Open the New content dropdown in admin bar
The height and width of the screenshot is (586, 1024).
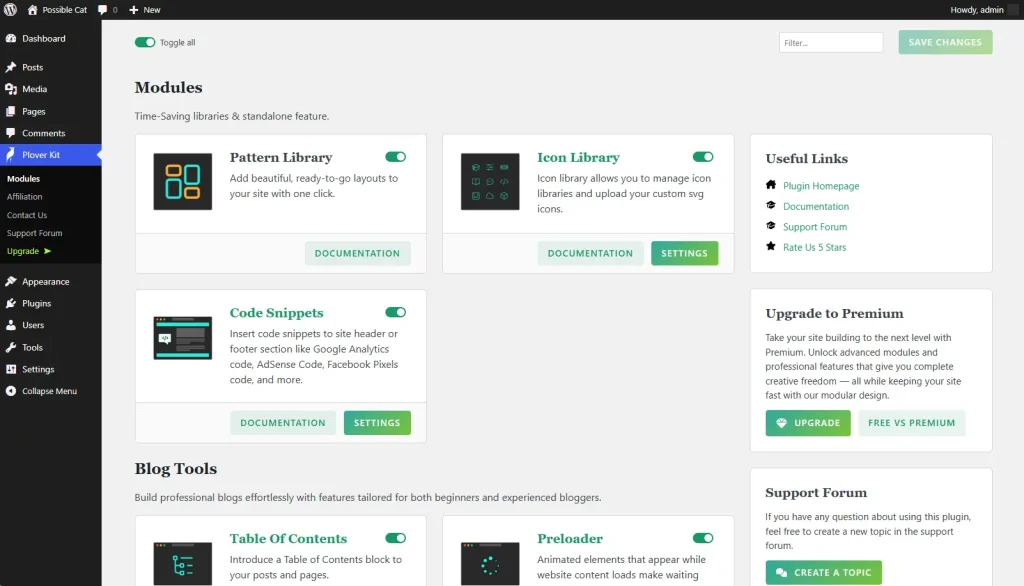click(x=145, y=10)
